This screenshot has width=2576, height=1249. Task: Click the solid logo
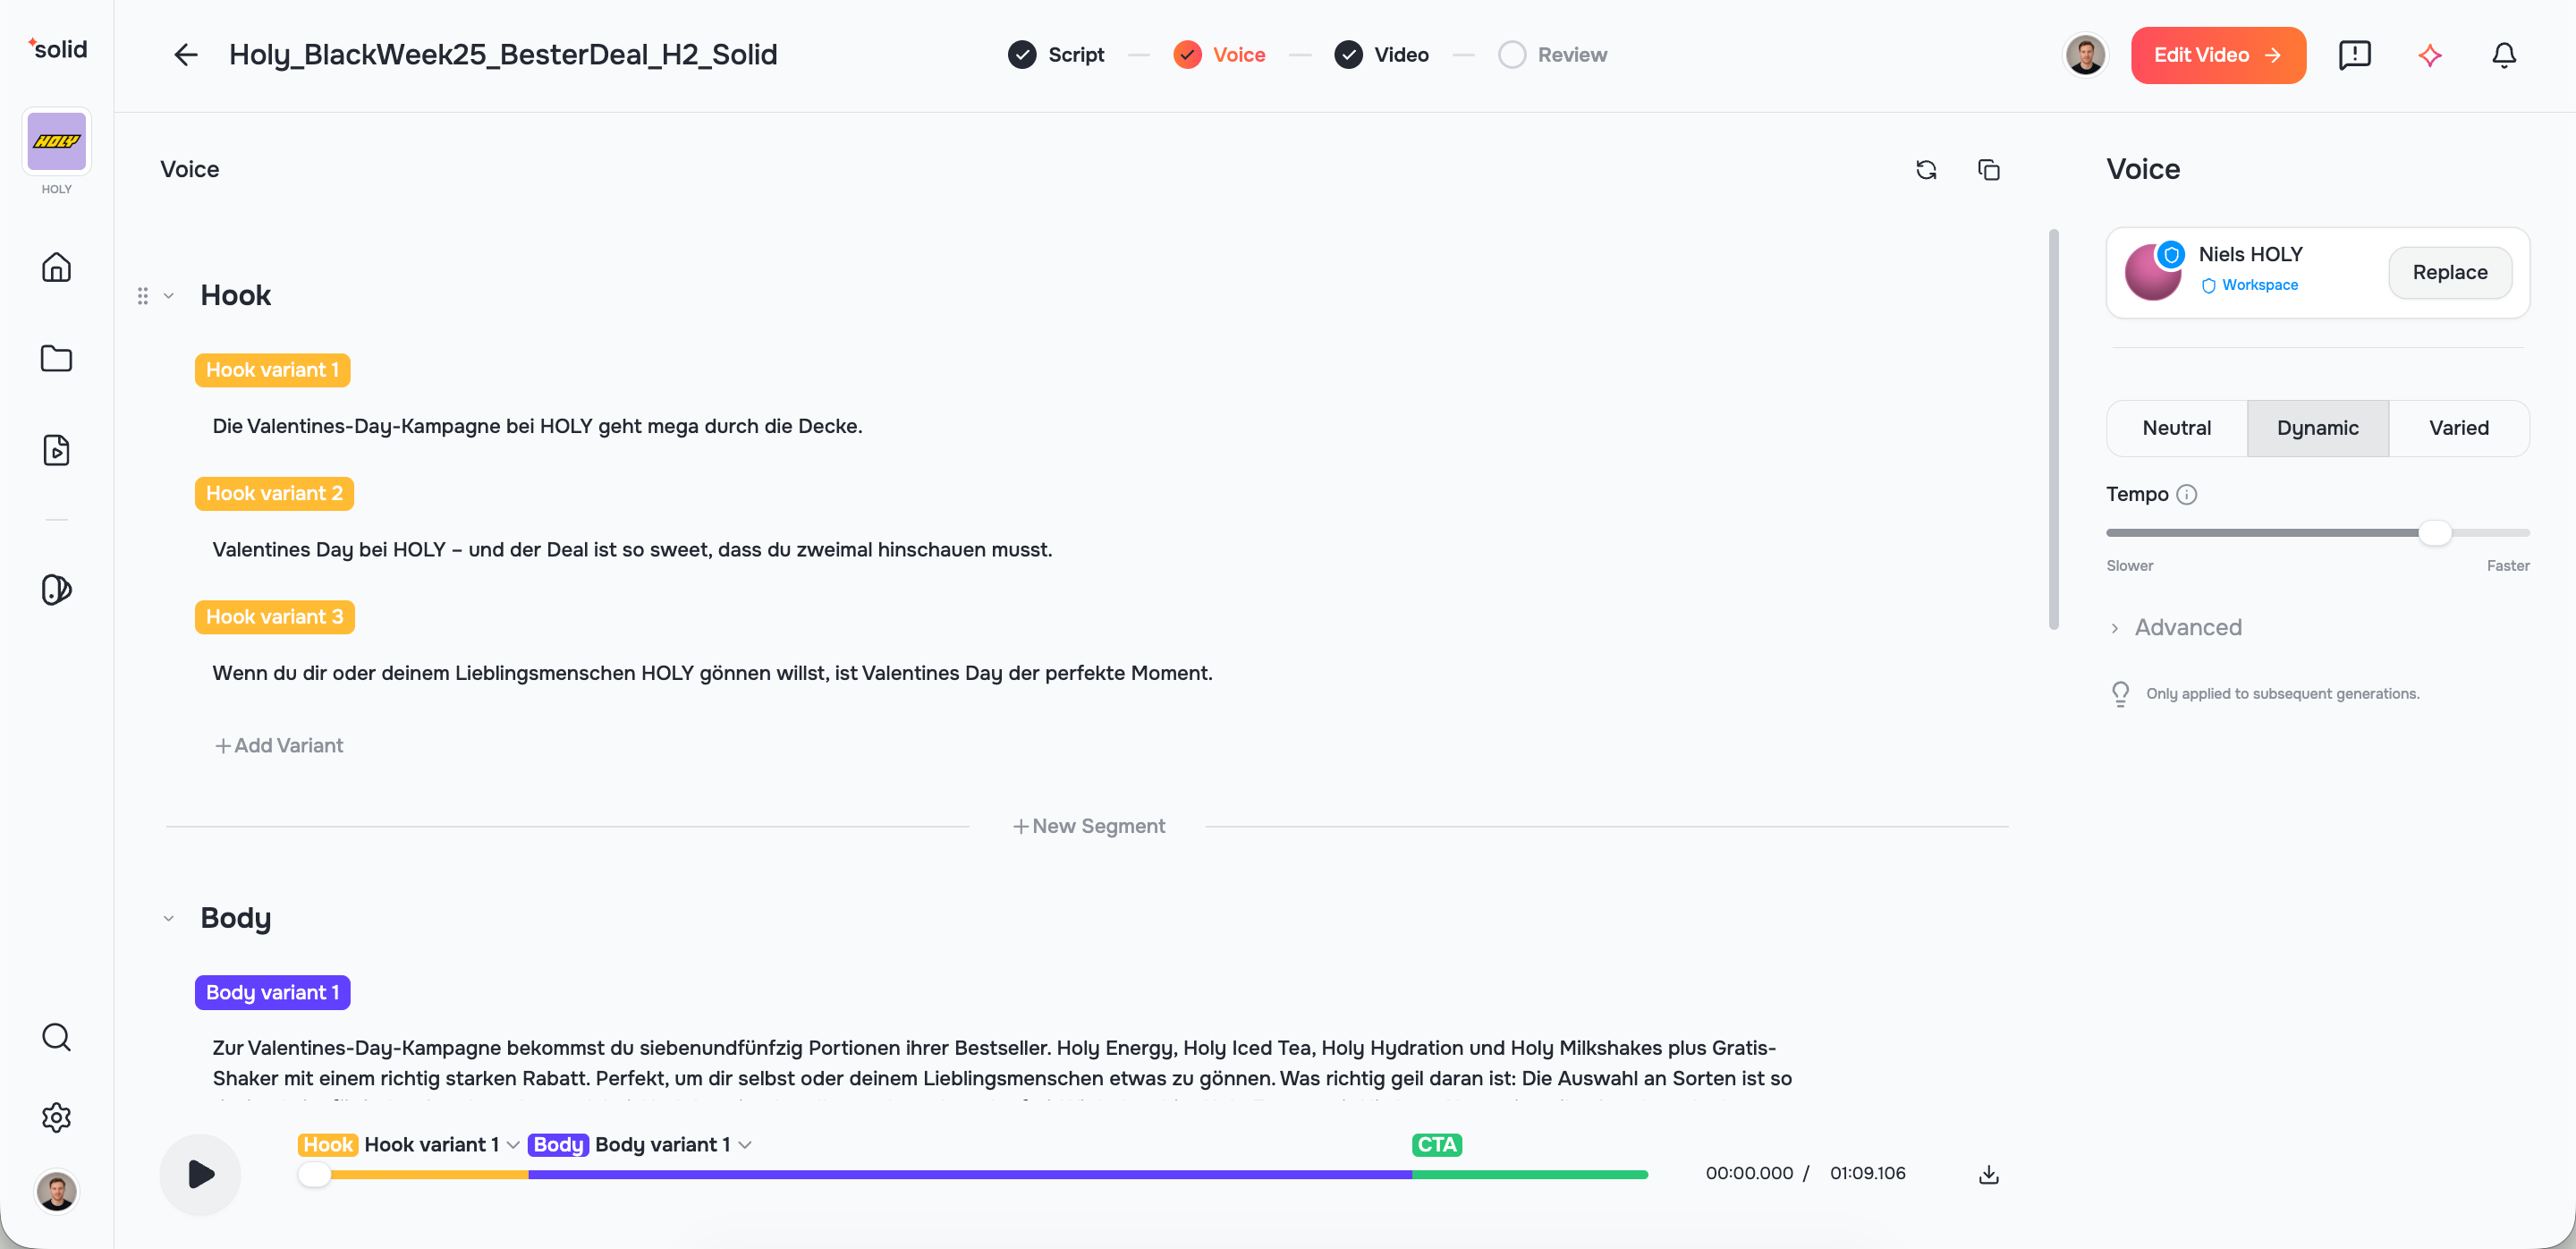coord(57,49)
